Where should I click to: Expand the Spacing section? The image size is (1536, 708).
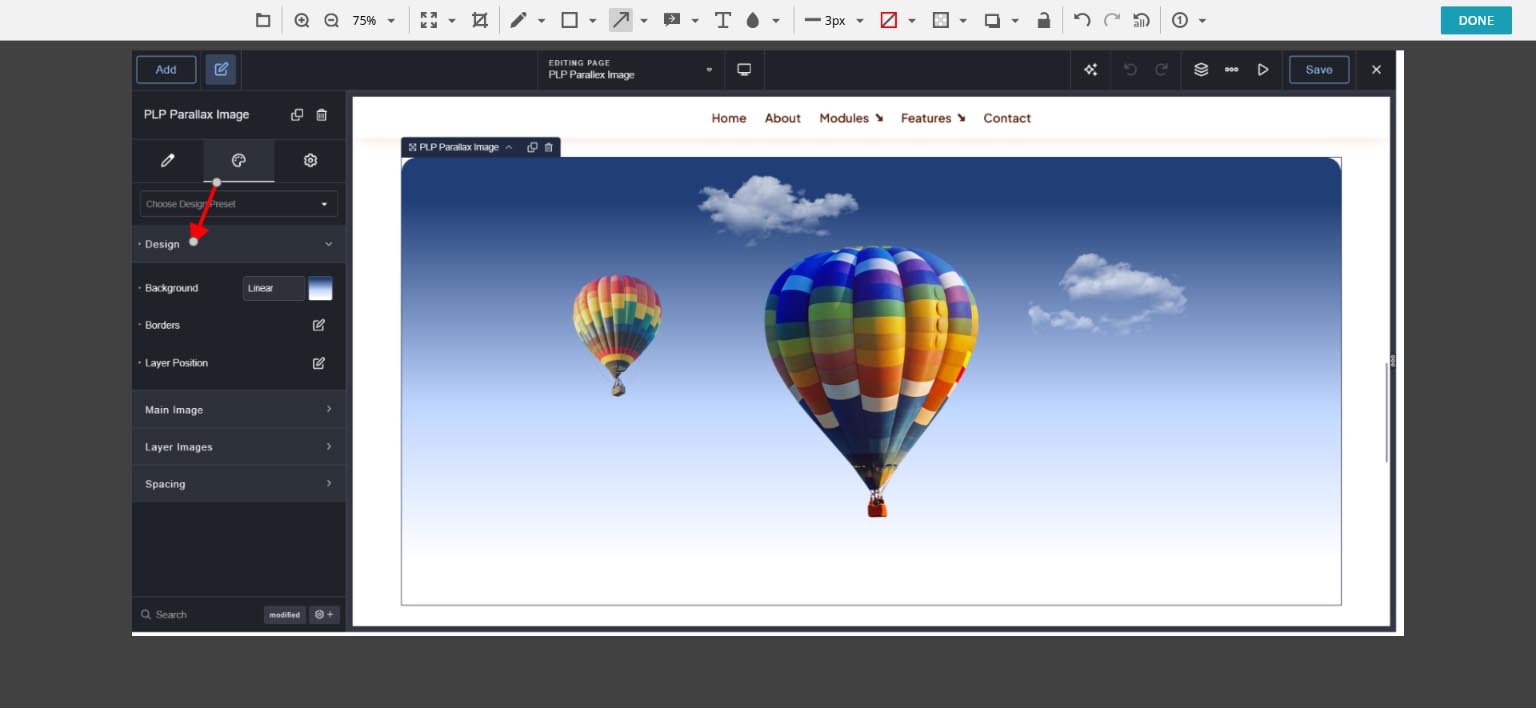(x=239, y=484)
